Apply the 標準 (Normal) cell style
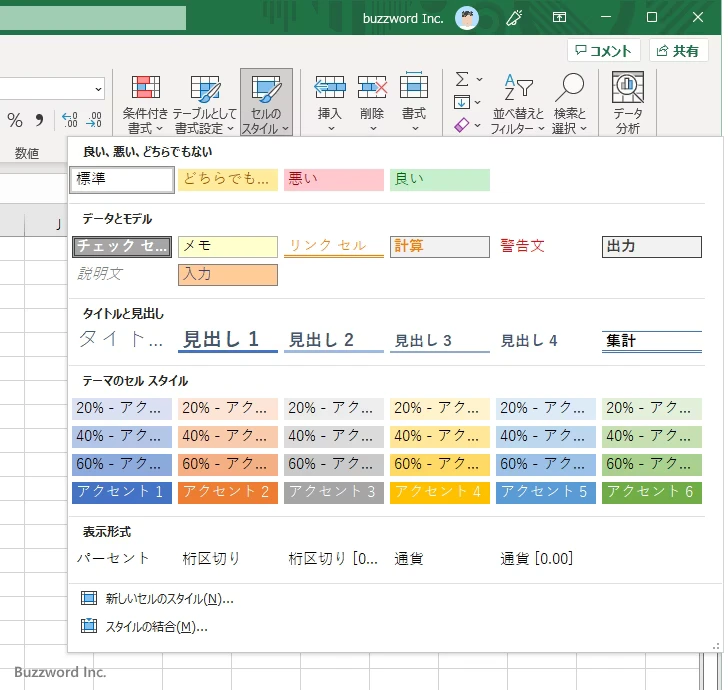The height and width of the screenshot is (690, 728). pyautogui.click(x=122, y=180)
